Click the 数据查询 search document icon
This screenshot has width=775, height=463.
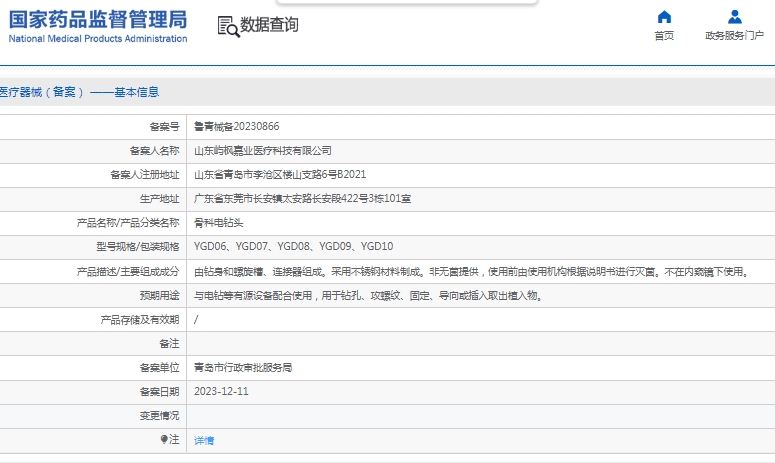[228, 26]
